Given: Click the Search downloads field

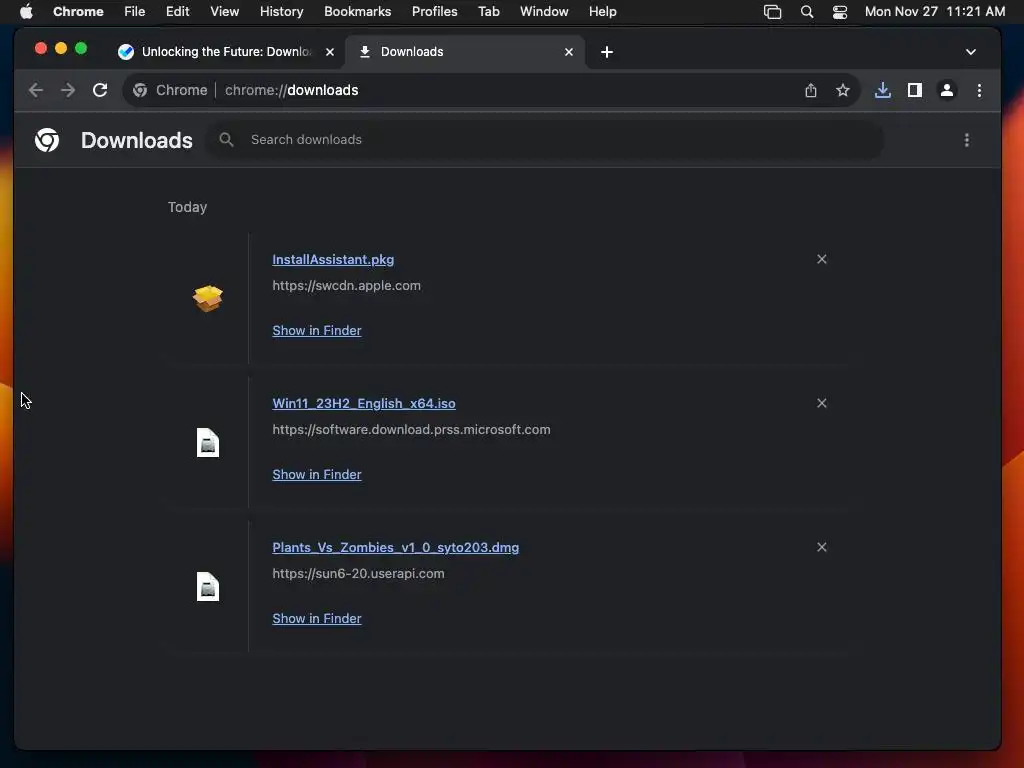Looking at the screenshot, I should point(545,140).
